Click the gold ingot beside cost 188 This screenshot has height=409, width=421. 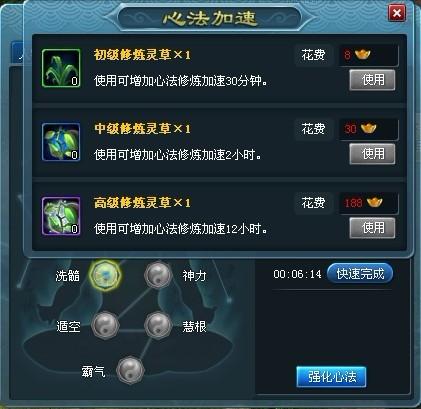[x=374, y=202]
